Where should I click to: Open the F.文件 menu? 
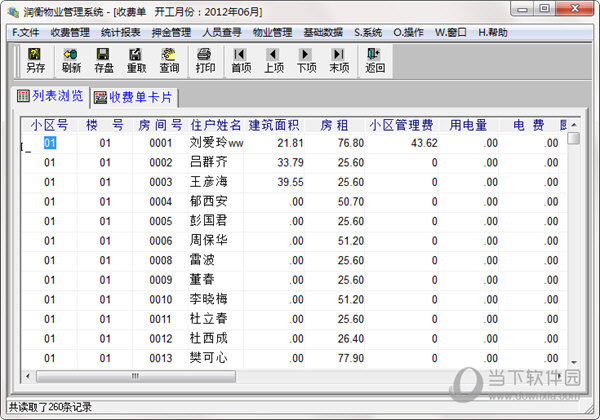point(26,33)
